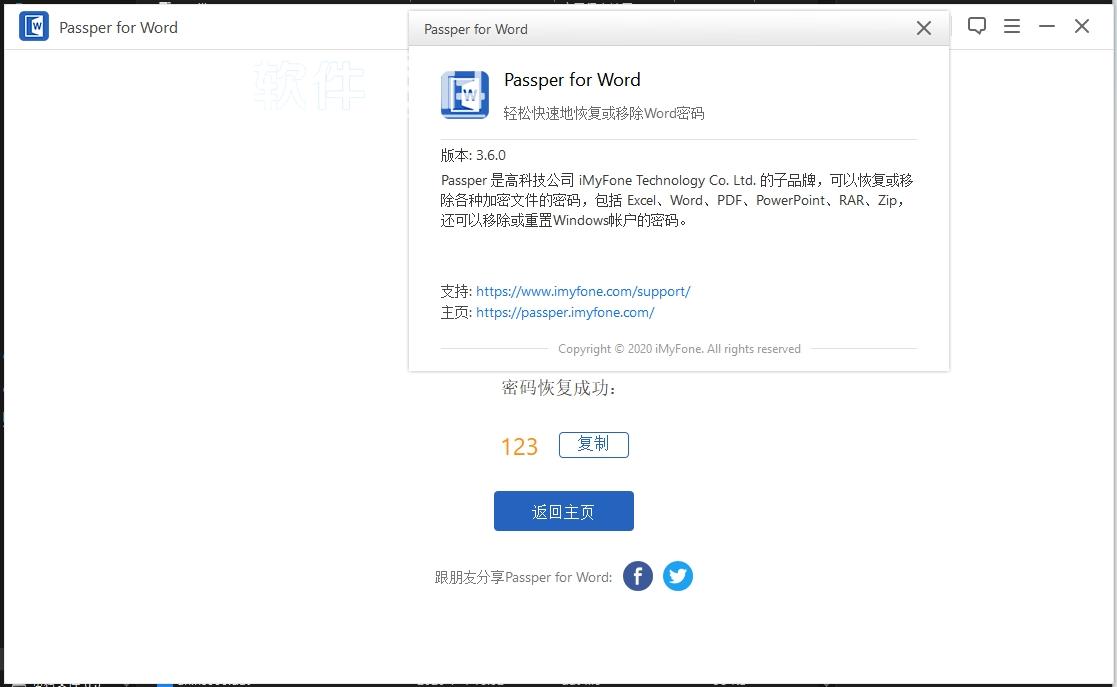Screen dimensions: 1117x687
Task: Open the imyfone.com/support link
Action: pyautogui.click(x=583, y=291)
